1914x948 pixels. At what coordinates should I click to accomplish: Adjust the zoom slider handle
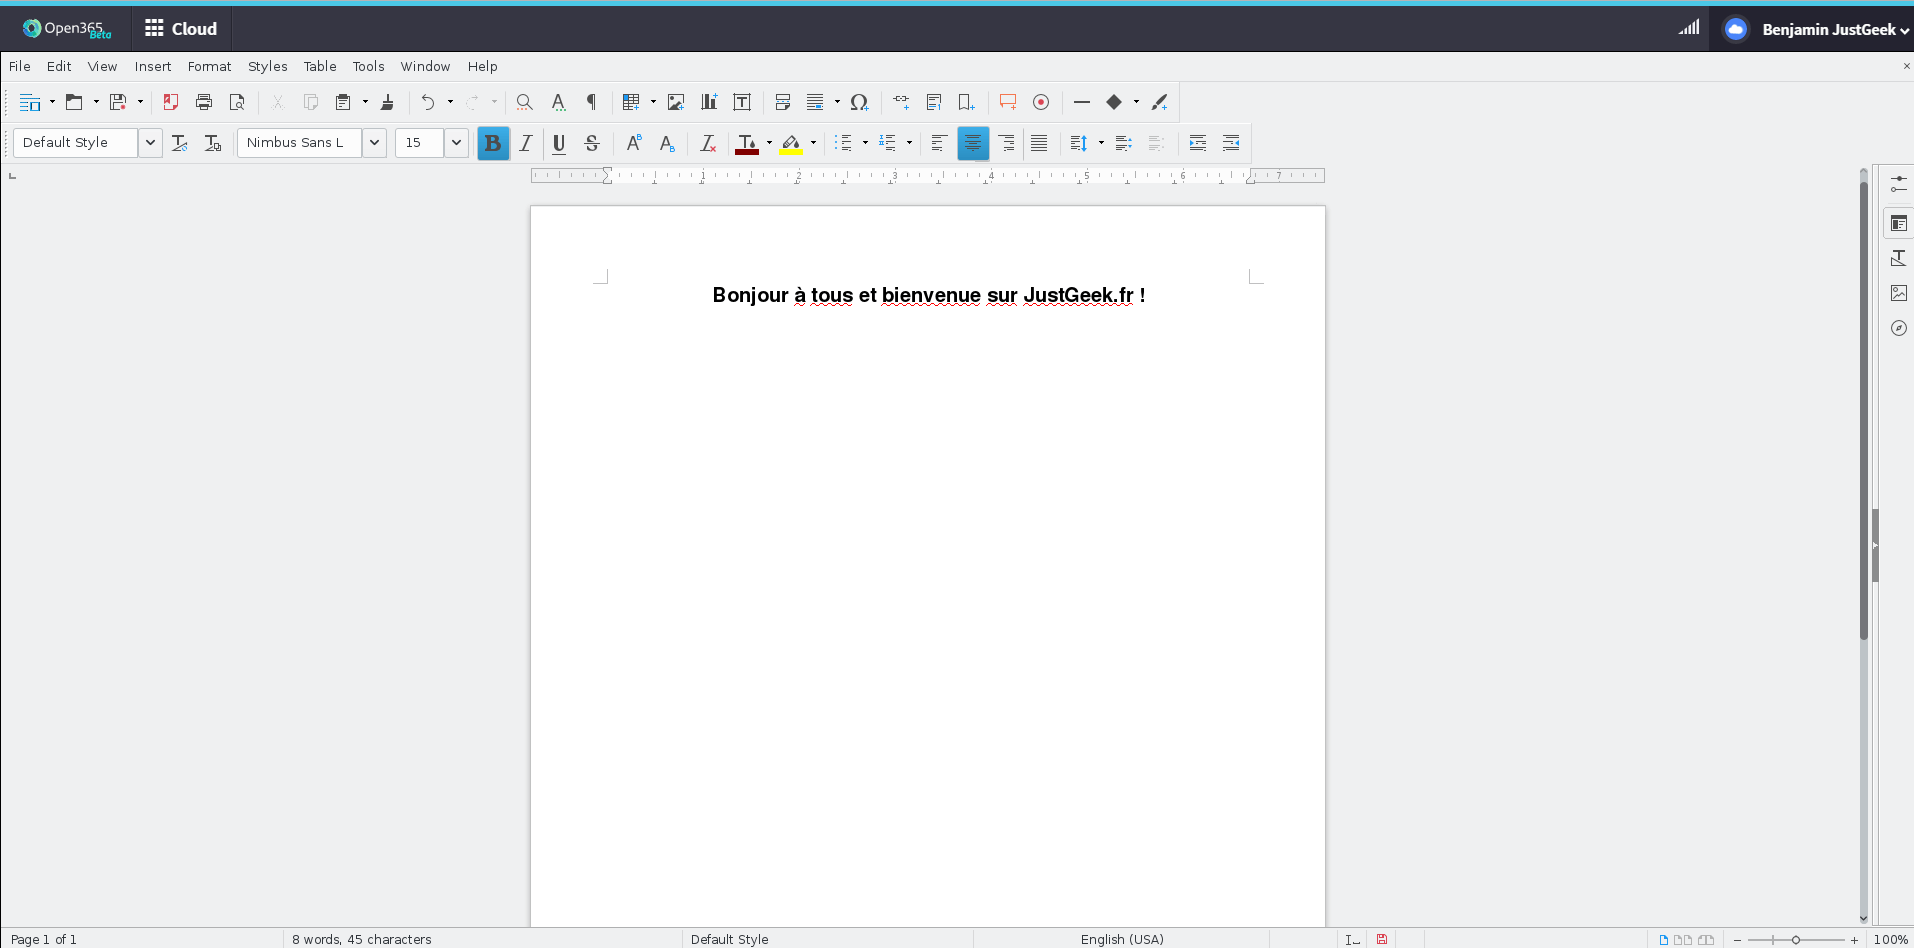1796,940
